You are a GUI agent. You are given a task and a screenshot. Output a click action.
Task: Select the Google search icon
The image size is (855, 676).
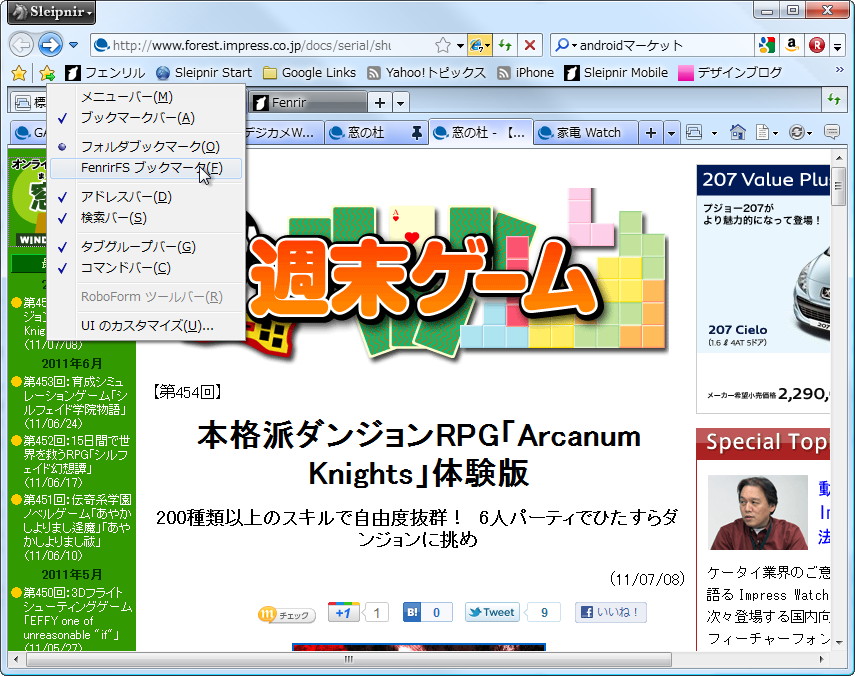point(768,45)
